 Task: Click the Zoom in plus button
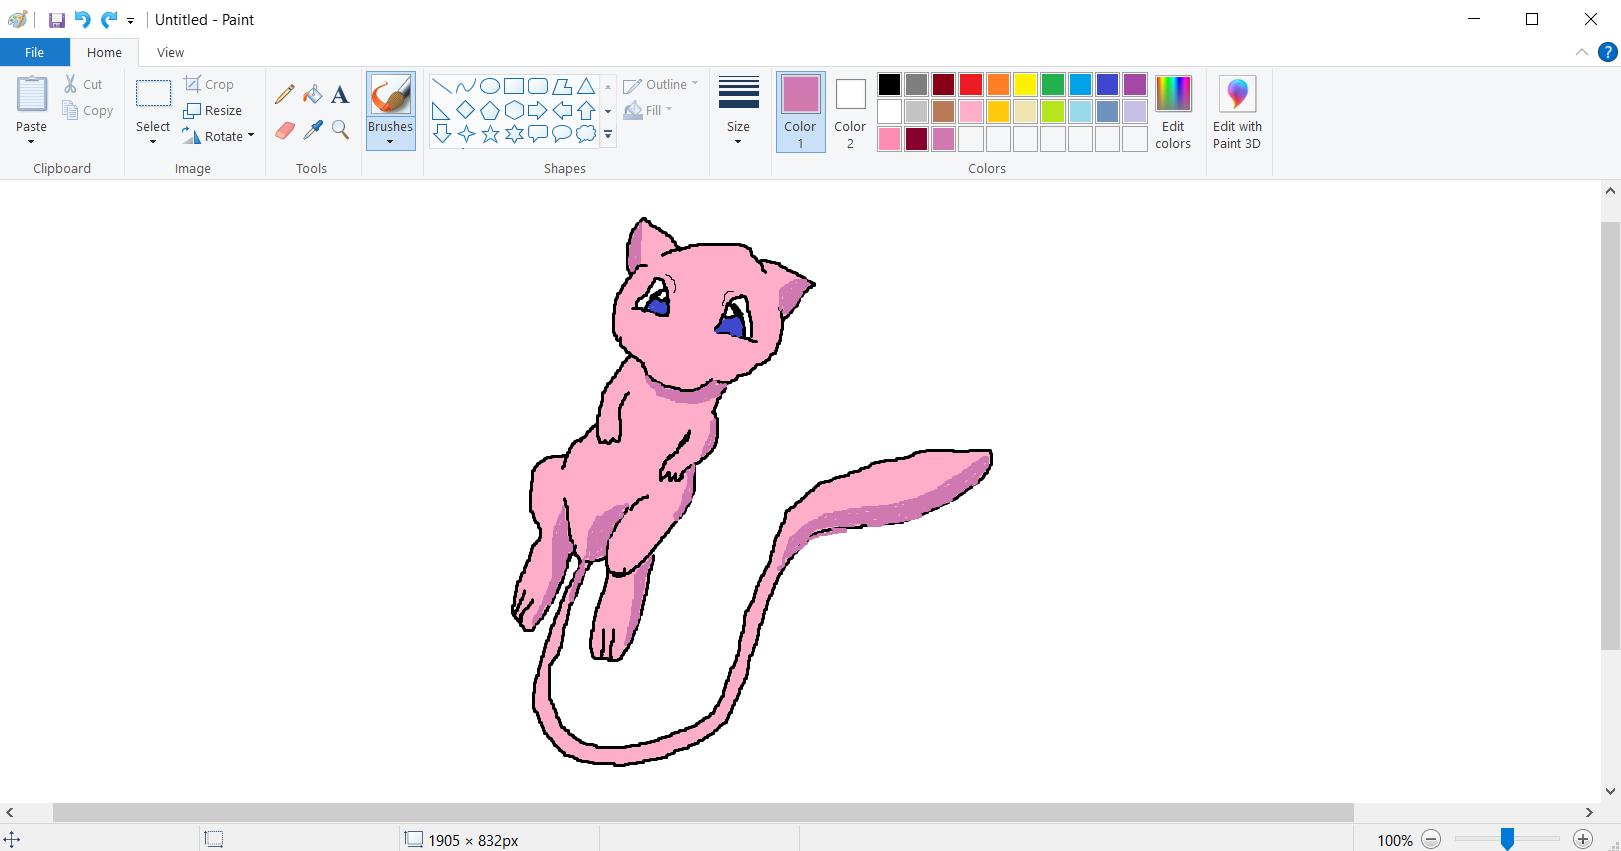[x=1582, y=839]
